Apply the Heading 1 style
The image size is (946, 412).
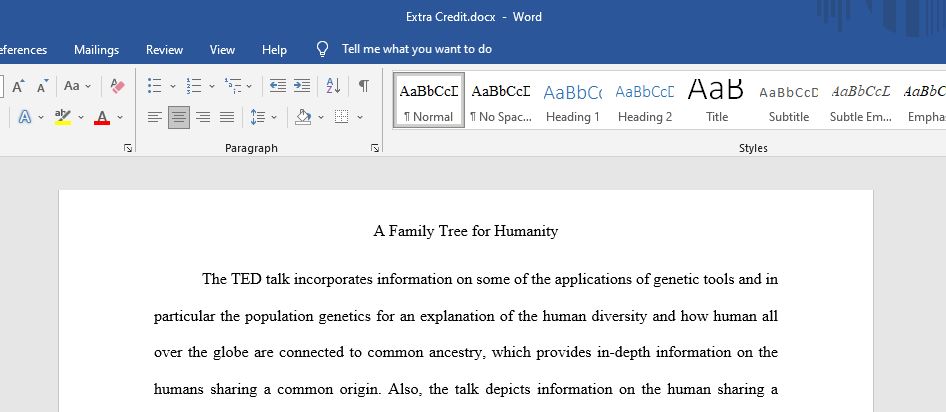573,100
